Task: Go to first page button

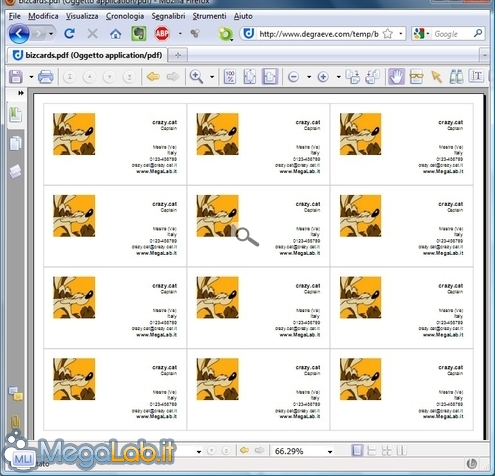Action: click(70, 77)
